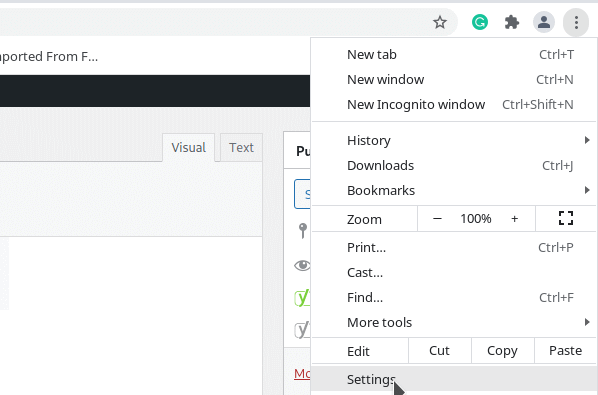Viewport: 598px width, 395px height.
Task: Enter fullscreen mode from Zoom row
Action: 566,218
